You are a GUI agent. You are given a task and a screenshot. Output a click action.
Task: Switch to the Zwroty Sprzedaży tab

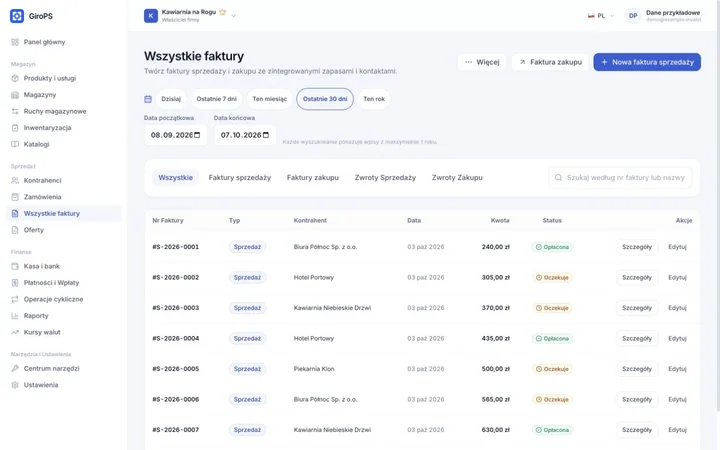tap(385, 178)
